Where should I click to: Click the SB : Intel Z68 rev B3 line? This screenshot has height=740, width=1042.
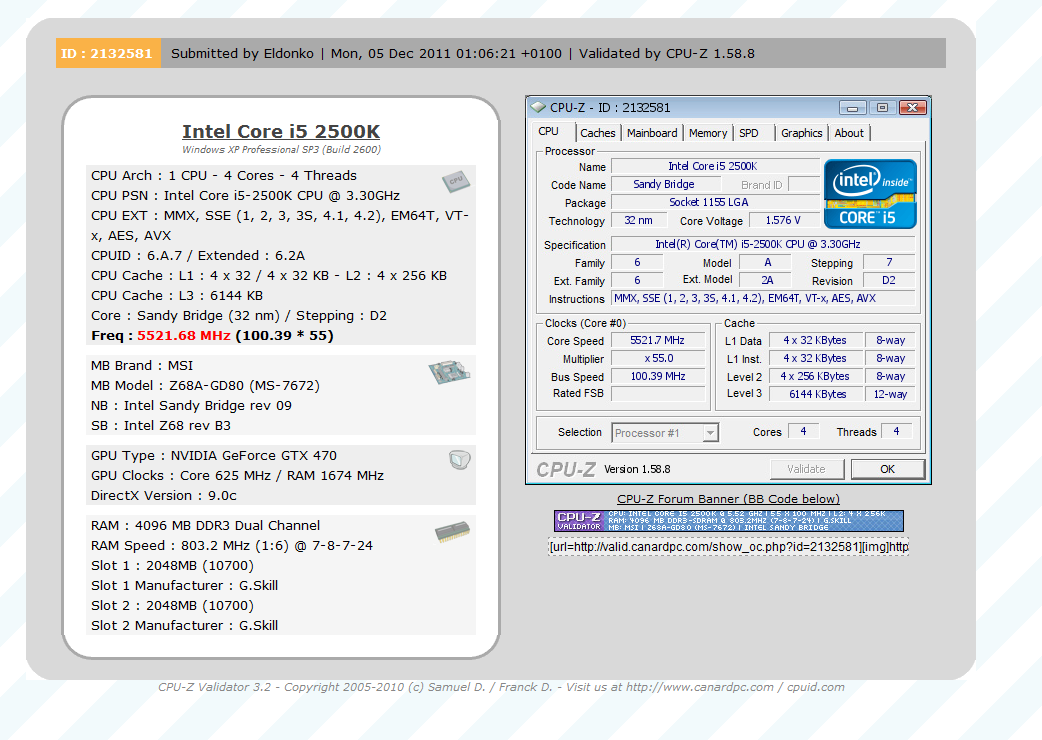161,425
